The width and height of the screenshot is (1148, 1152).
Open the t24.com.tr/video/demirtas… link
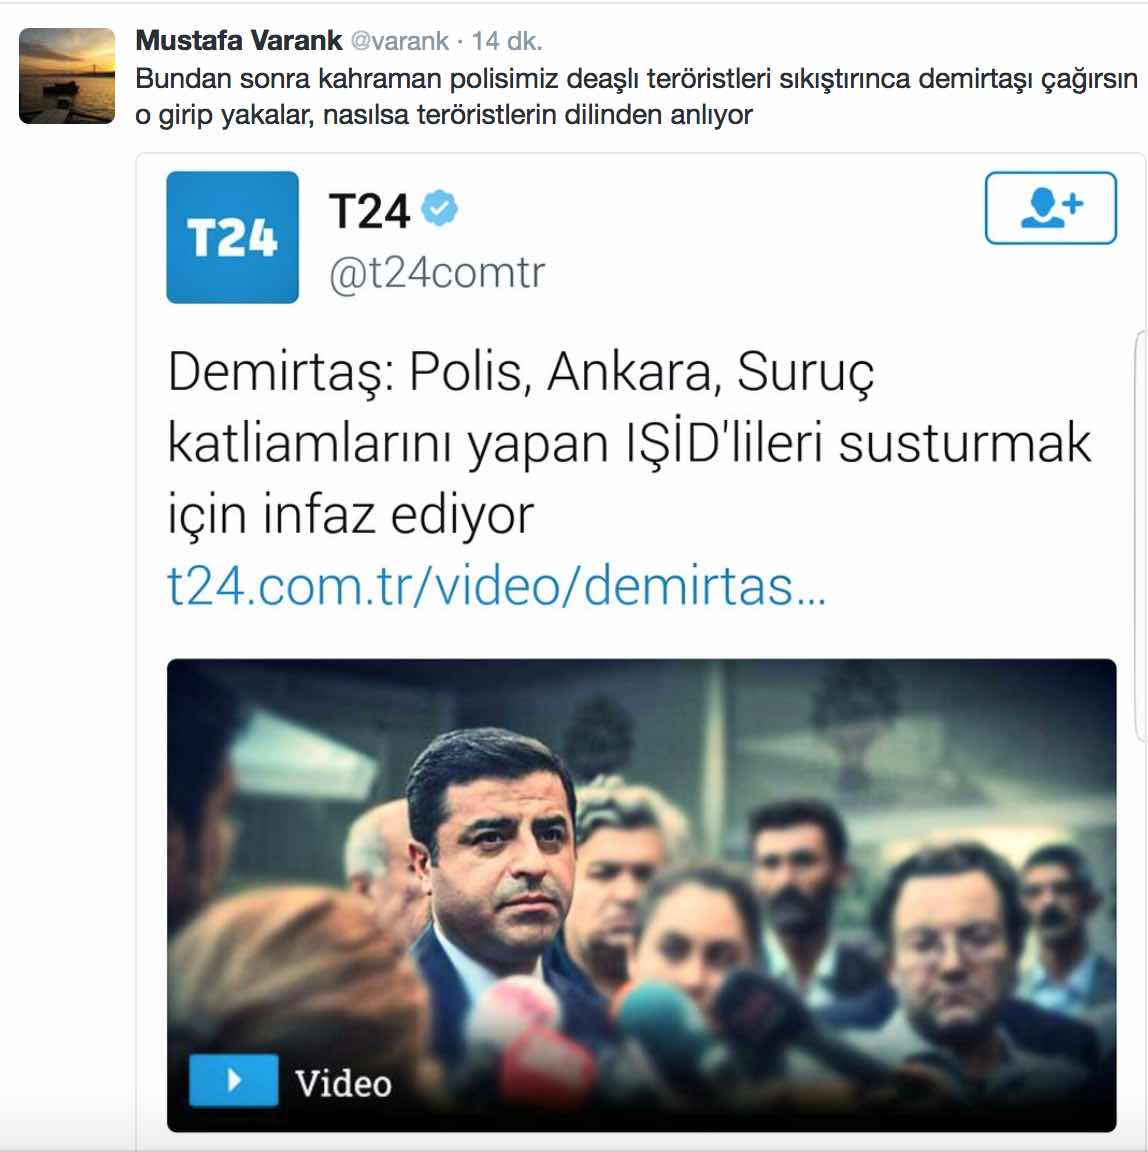[497, 586]
